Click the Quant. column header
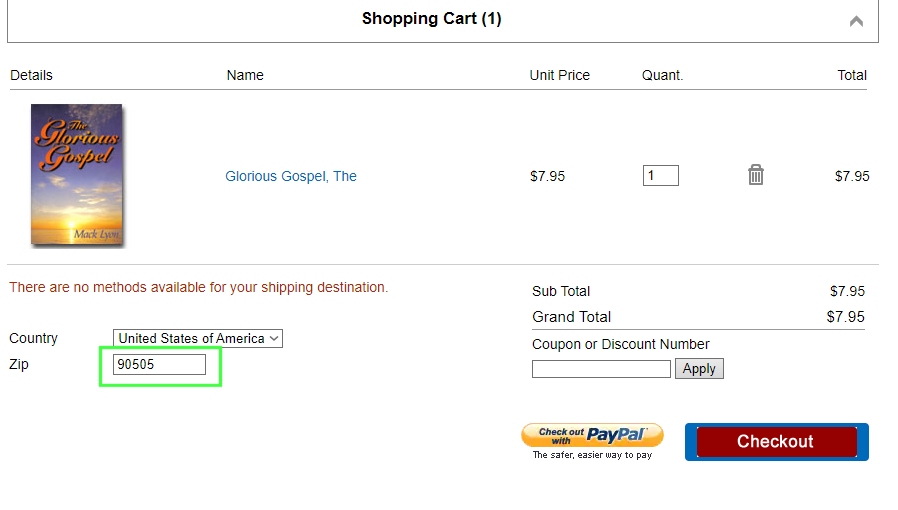This screenshot has width=898, height=510. click(x=662, y=75)
